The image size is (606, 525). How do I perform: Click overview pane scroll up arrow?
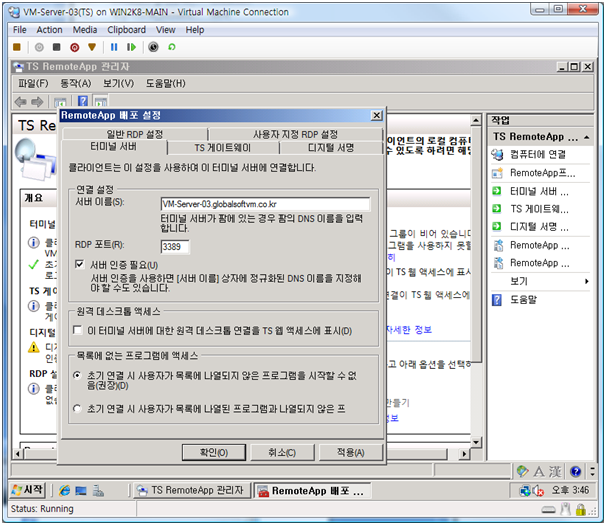coord(476,120)
